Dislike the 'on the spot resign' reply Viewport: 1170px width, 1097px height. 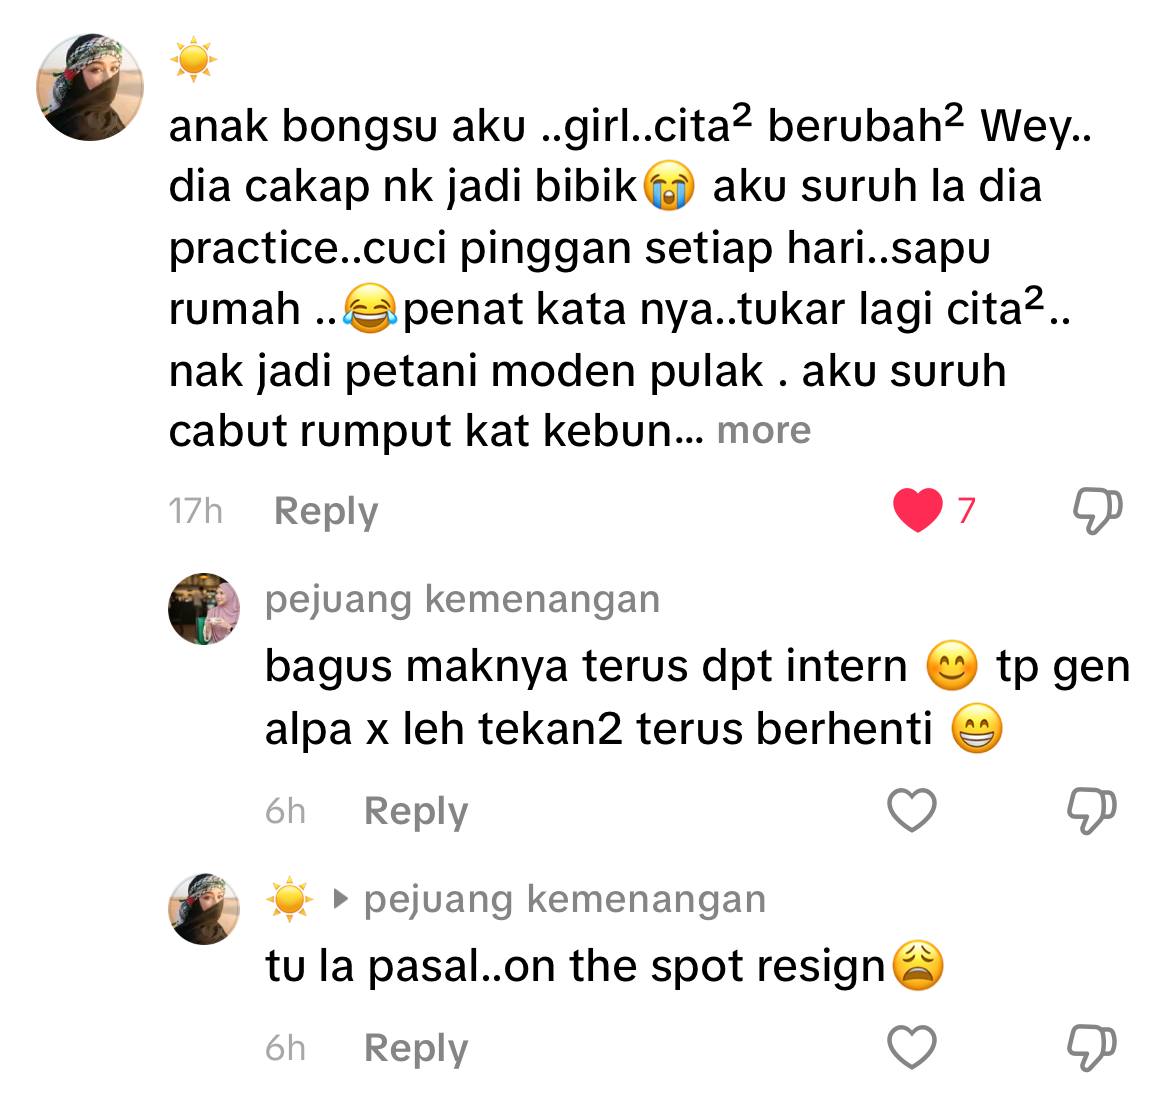pos(1092,1047)
